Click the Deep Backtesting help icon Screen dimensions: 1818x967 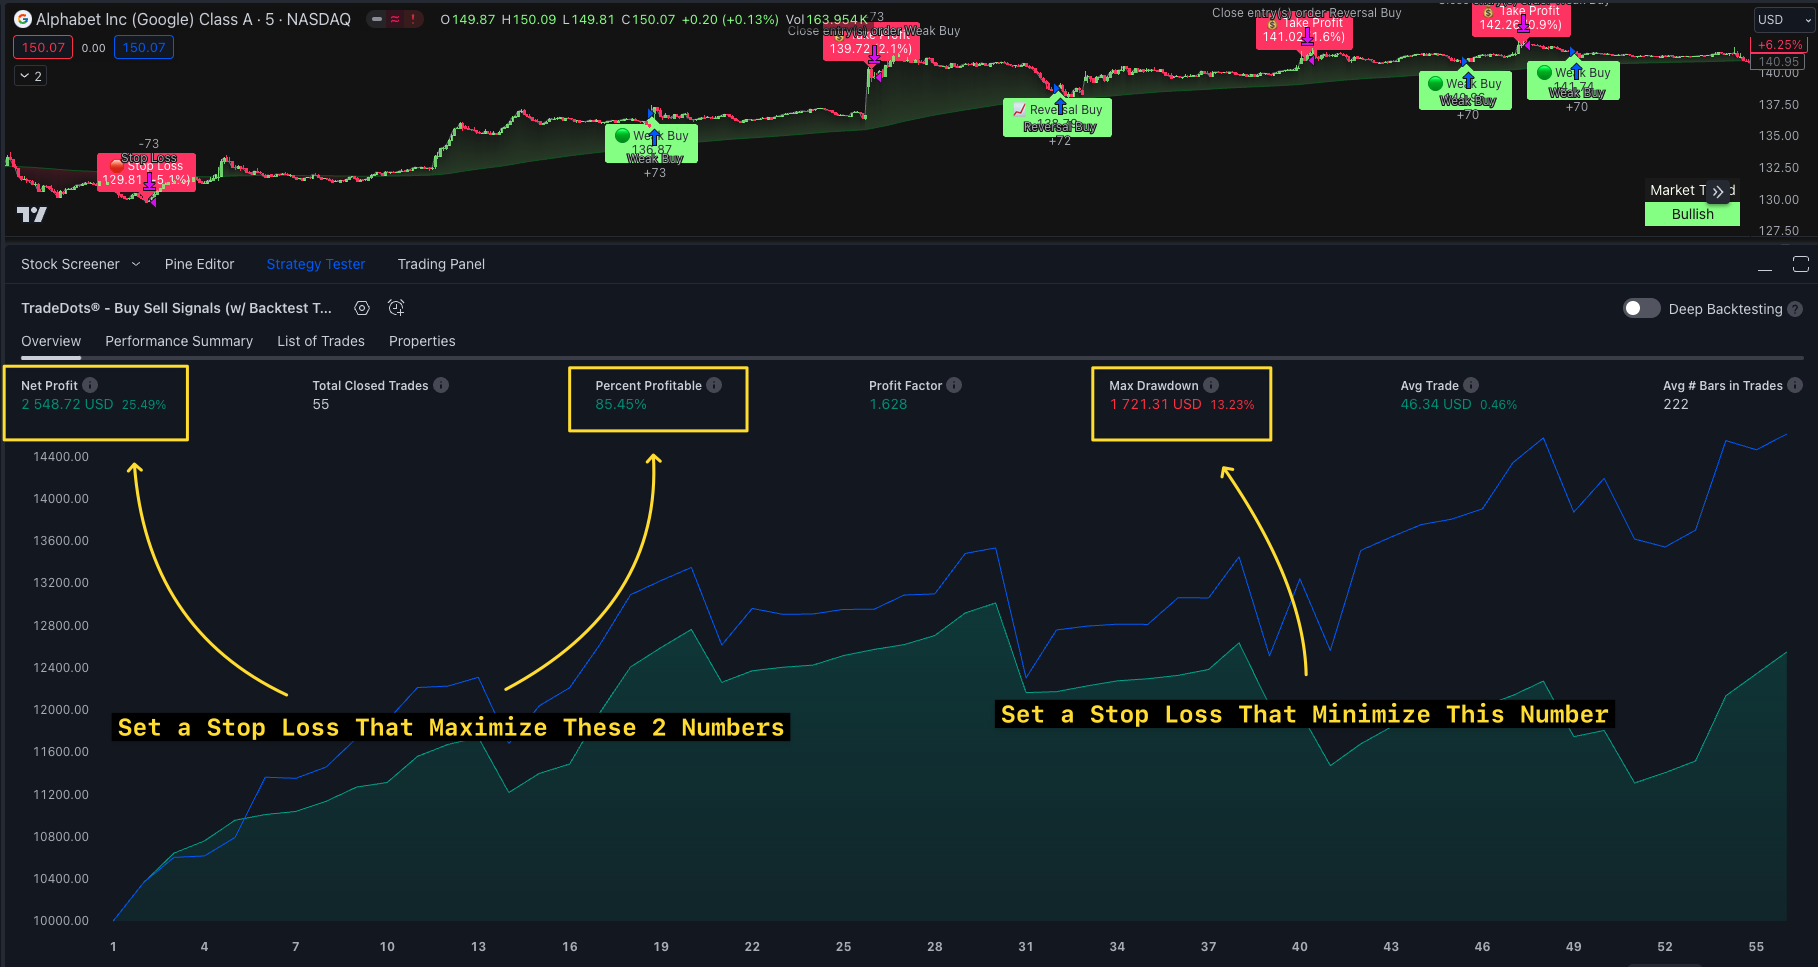pos(1795,309)
